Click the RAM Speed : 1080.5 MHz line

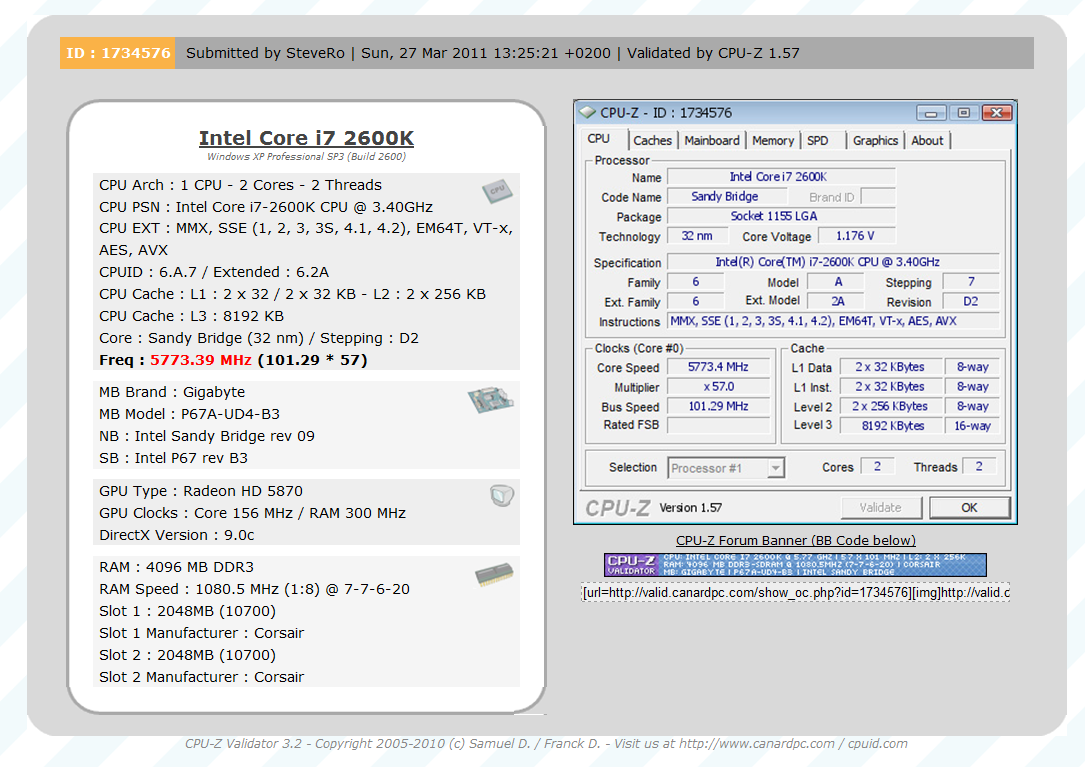click(x=254, y=589)
